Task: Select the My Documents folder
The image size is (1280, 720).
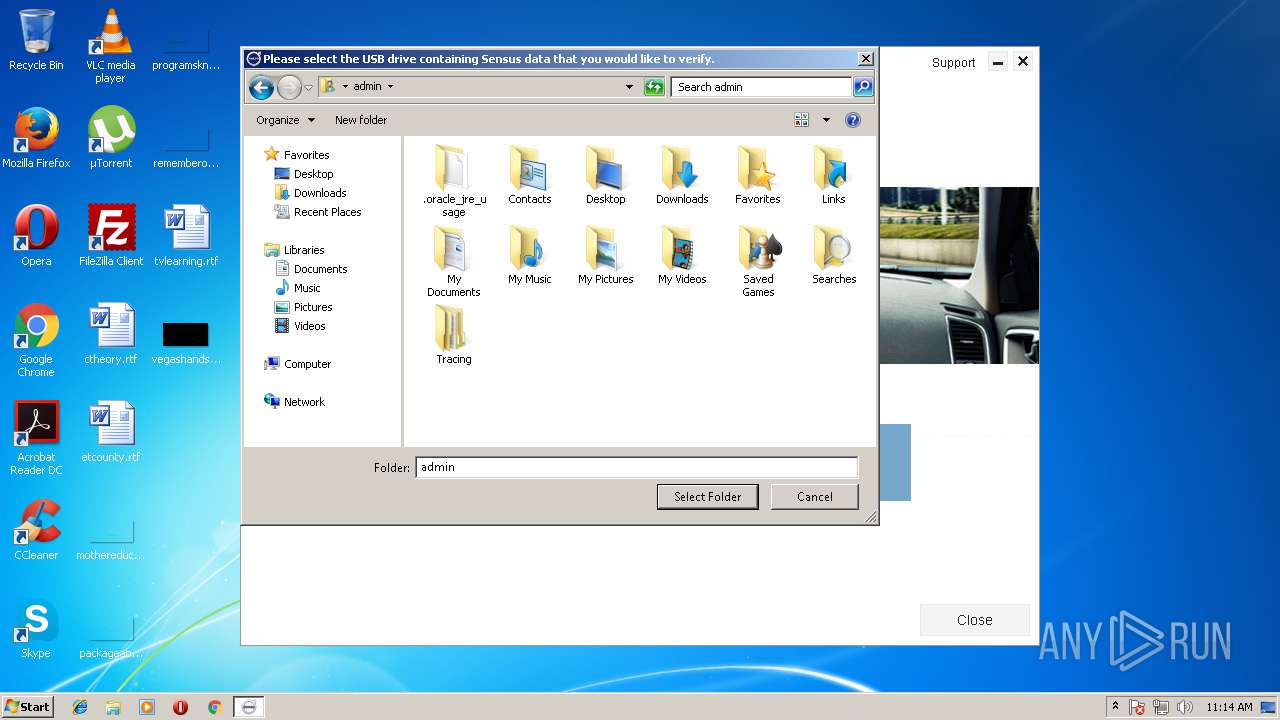Action: click(454, 261)
